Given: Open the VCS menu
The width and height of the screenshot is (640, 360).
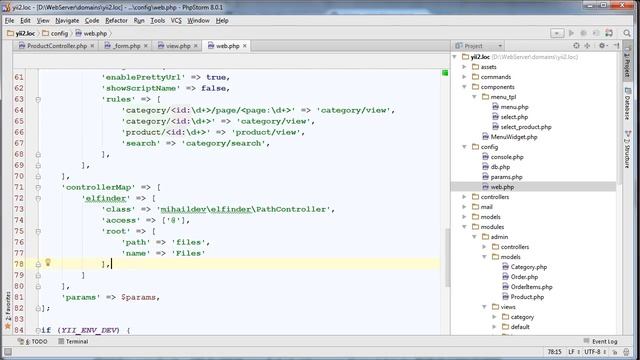Looking at the screenshot, I should 176,20.
